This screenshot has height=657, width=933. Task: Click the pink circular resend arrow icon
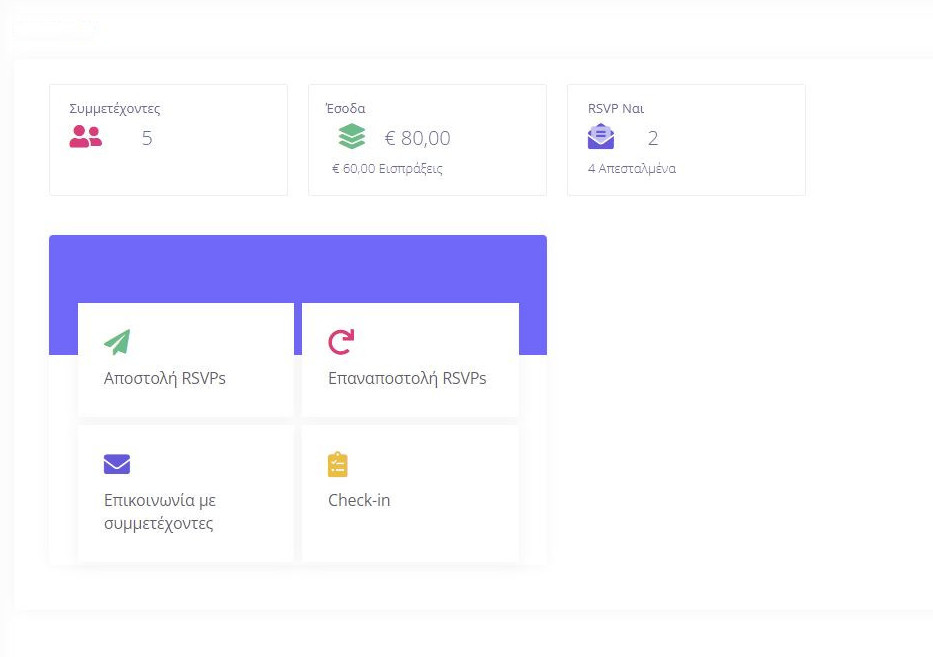(341, 342)
